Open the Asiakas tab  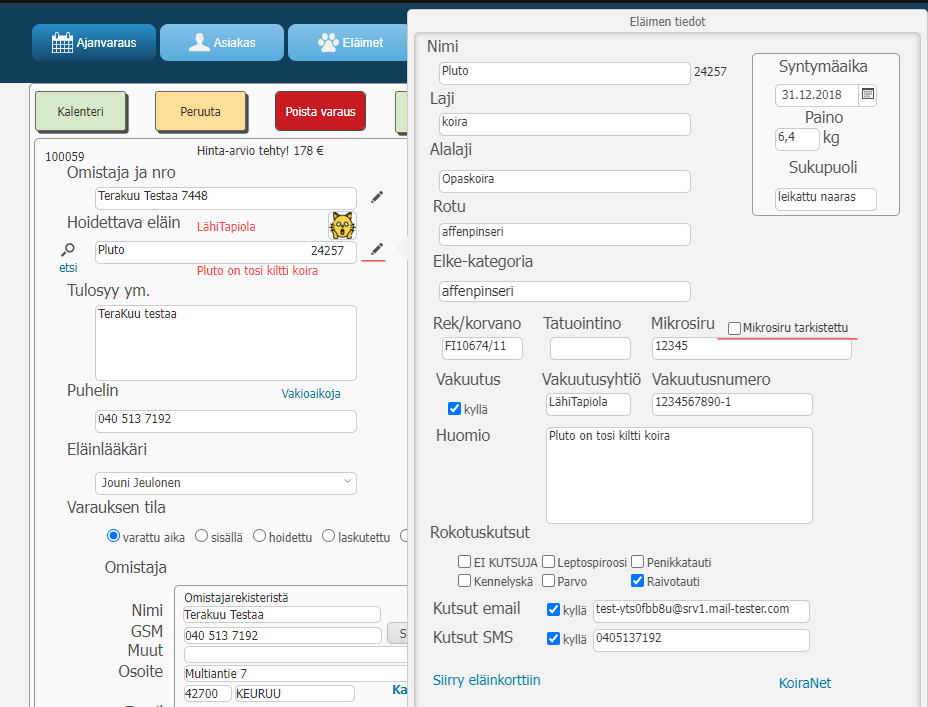click(222, 43)
